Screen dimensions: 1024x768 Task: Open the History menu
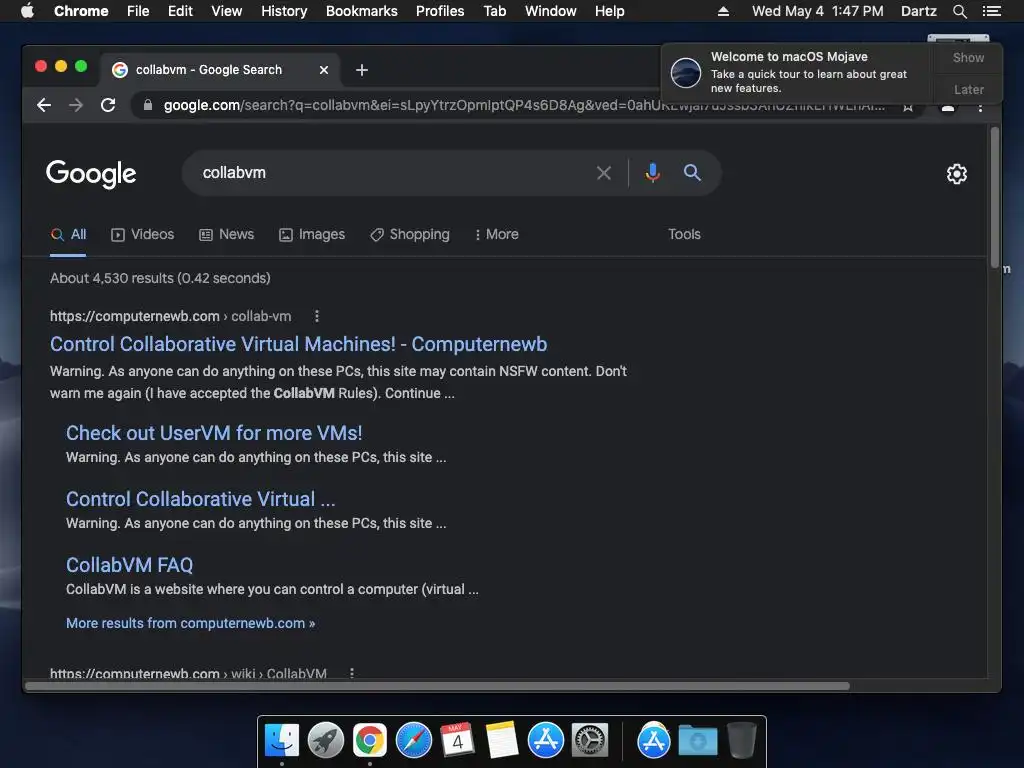pyautogui.click(x=284, y=11)
